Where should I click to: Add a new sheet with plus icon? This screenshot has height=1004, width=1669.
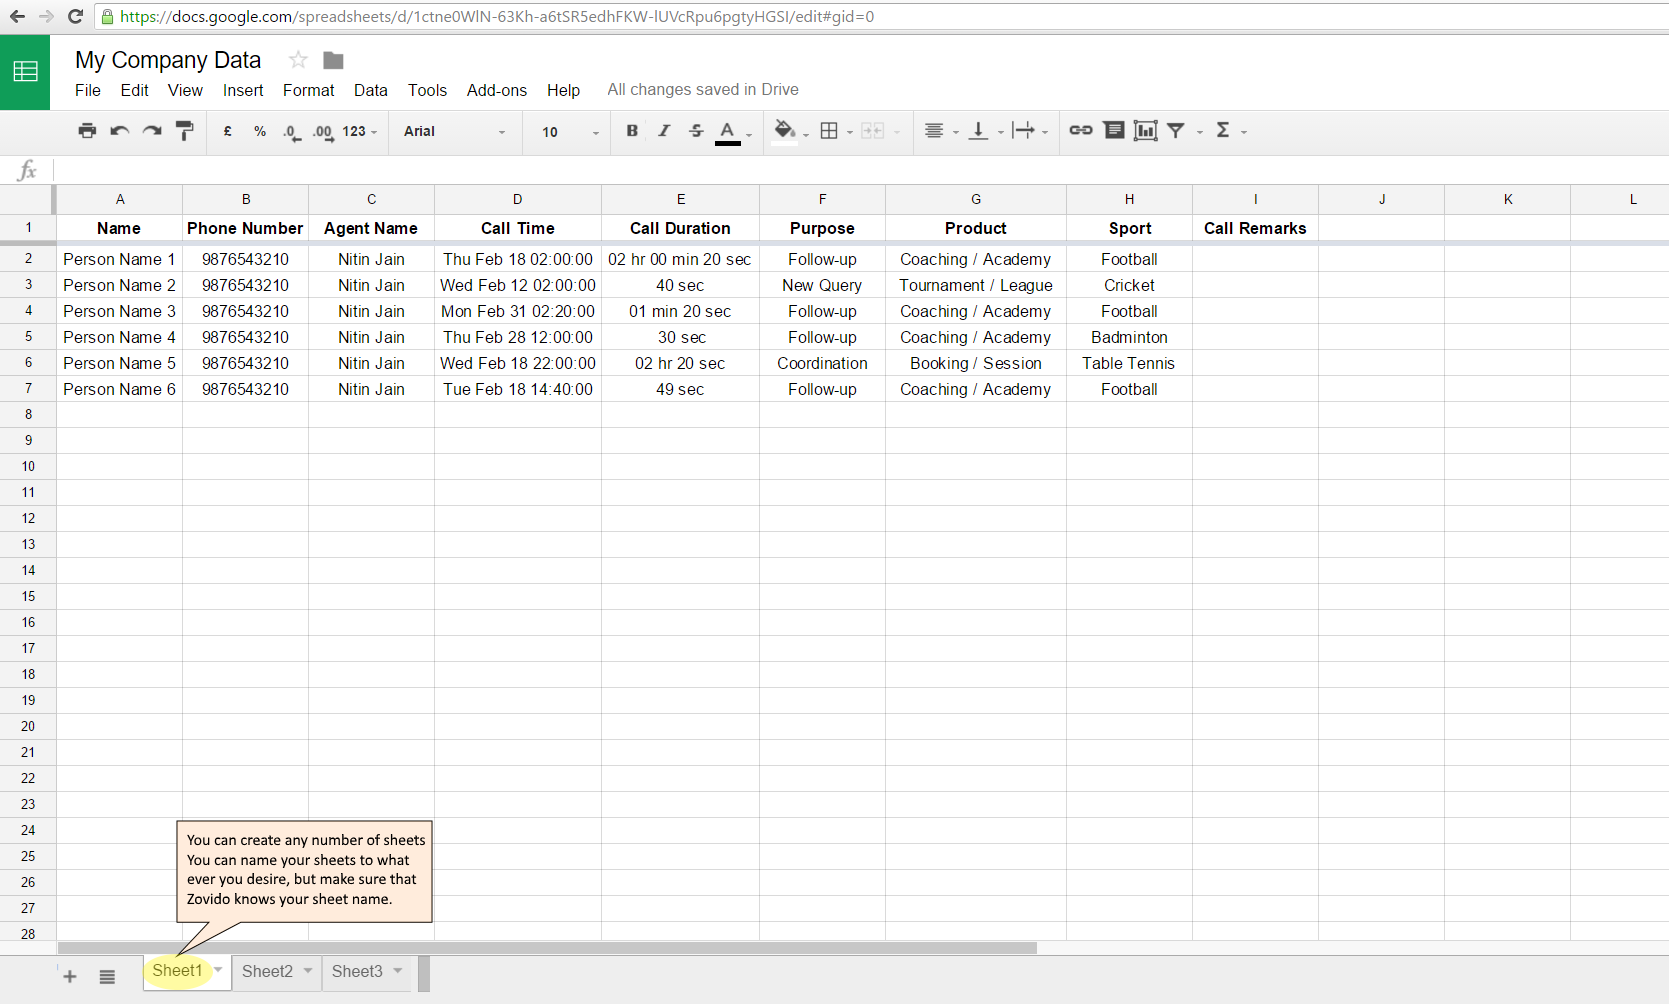coord(70,976)
